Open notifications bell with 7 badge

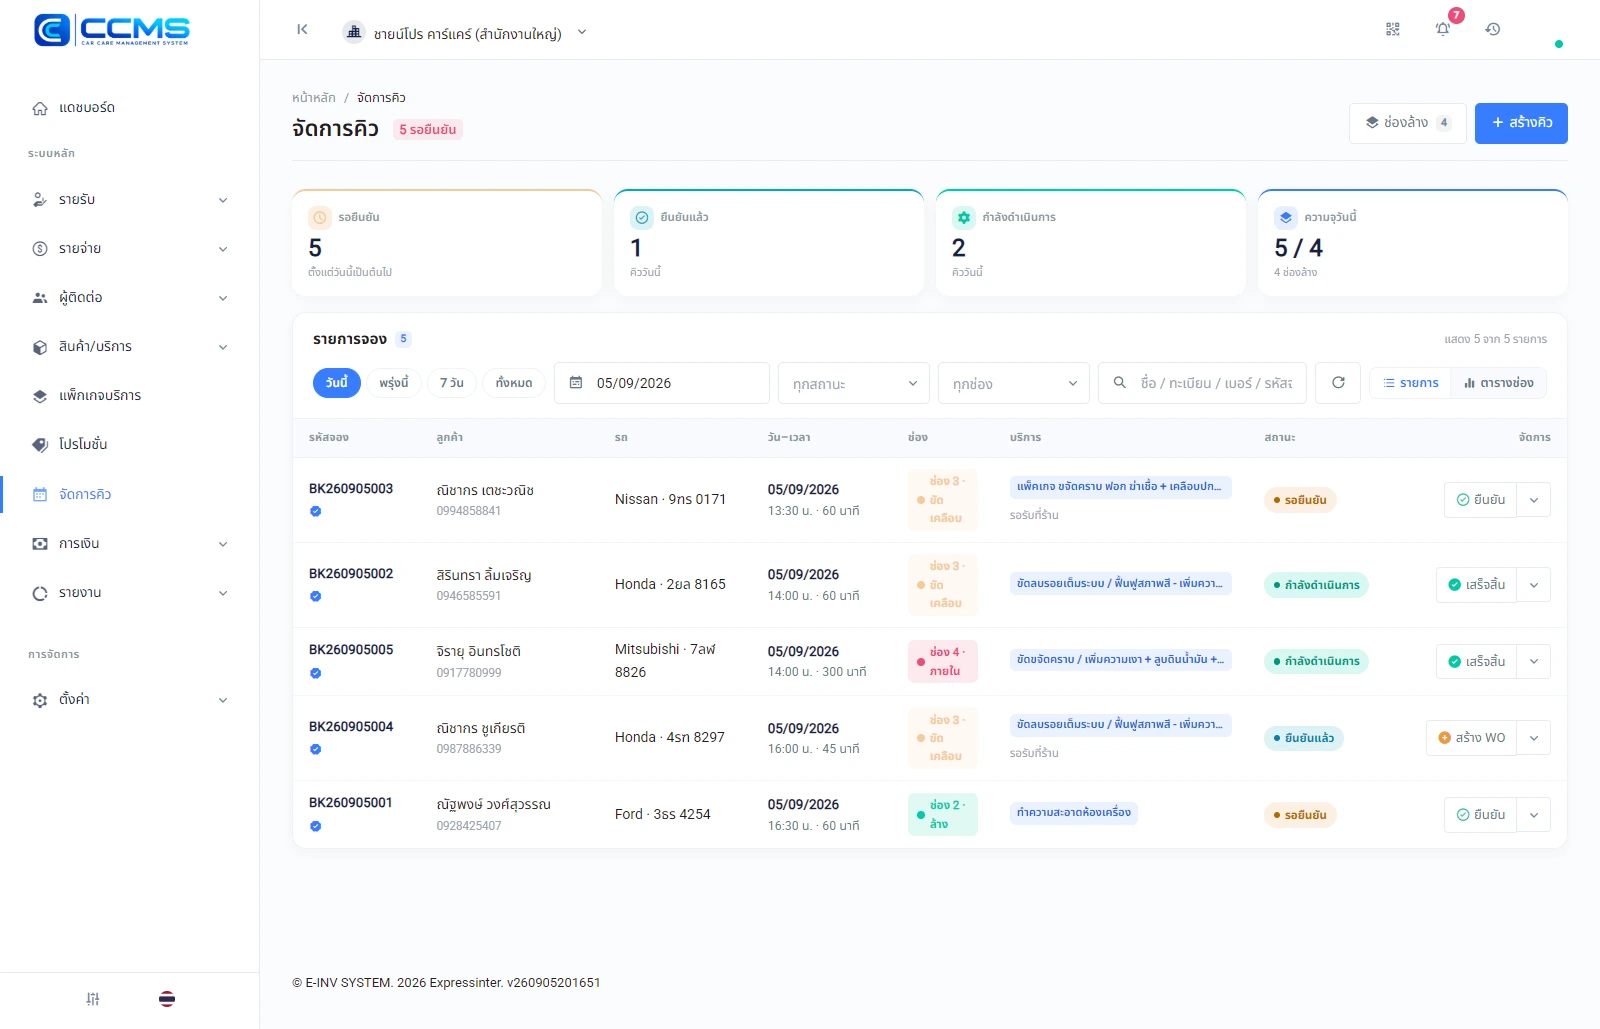tap(1443, 29)
